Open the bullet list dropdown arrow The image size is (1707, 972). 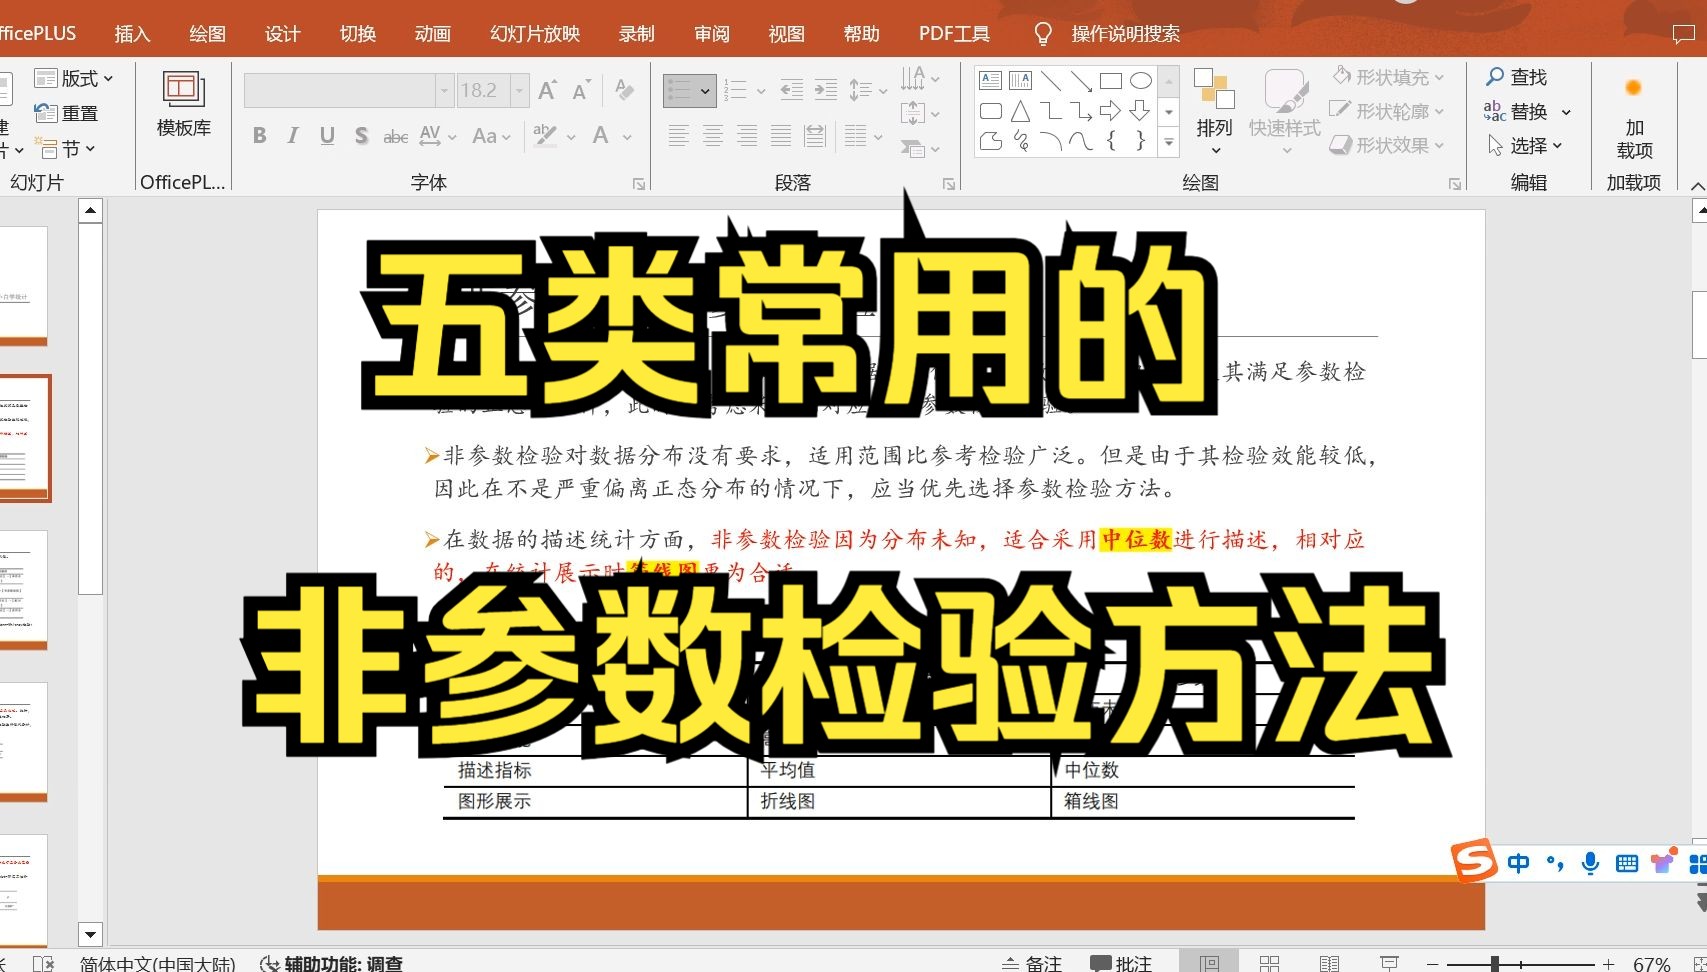[706, 89]
